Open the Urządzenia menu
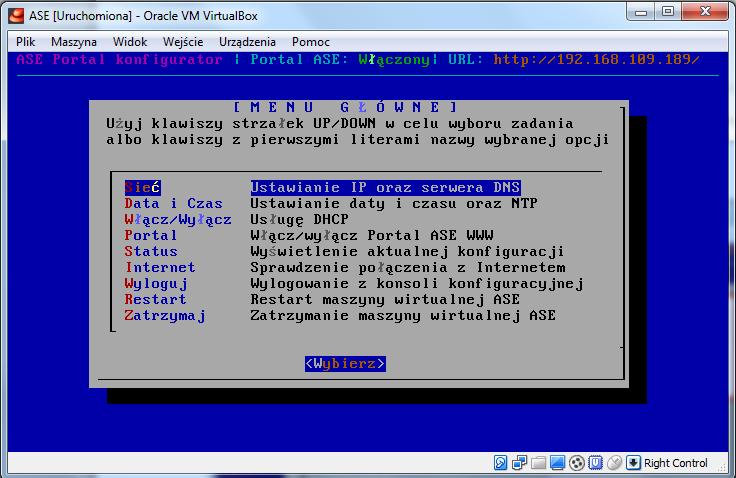736x478 pixels. (x=247, y=42)
